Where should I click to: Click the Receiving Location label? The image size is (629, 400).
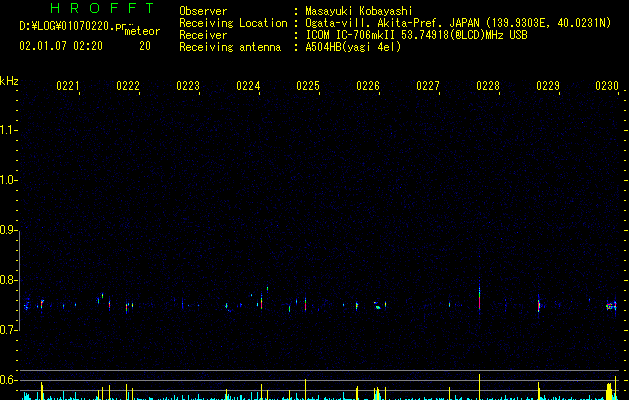pos(233,23)
